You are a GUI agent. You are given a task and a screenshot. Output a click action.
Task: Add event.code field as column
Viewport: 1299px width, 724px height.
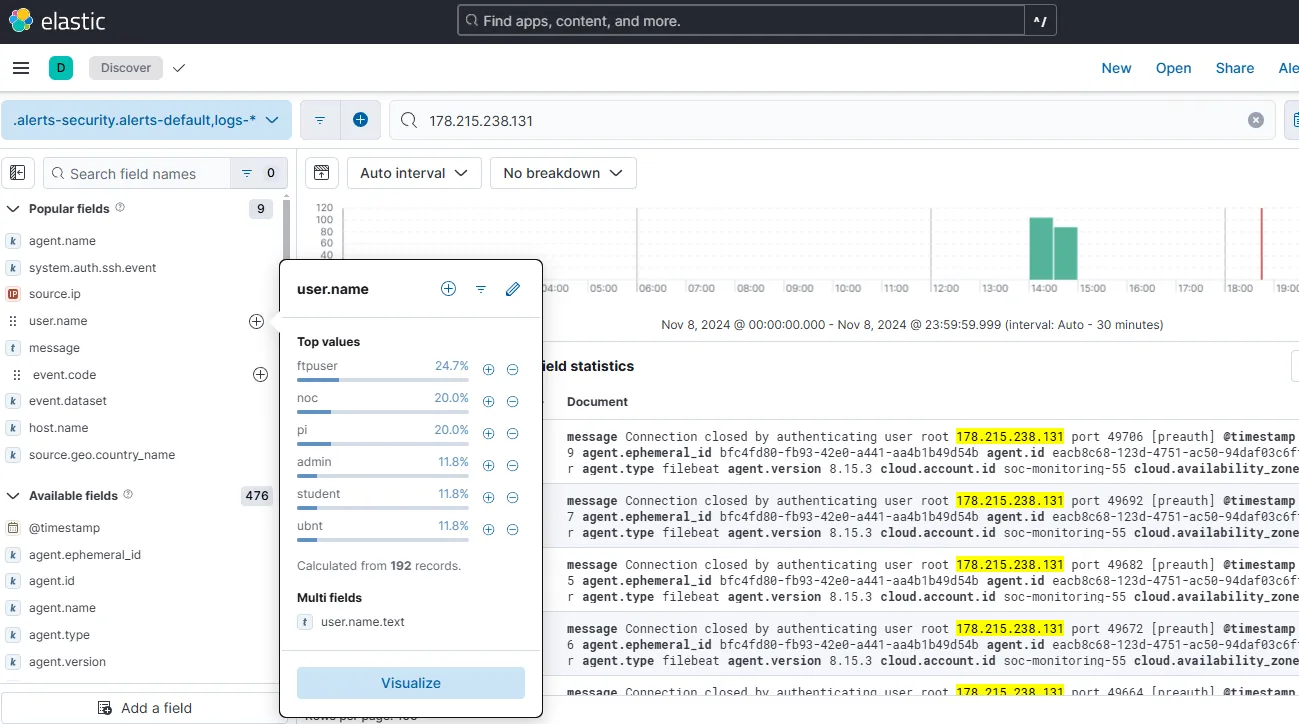tap(260, 374)
